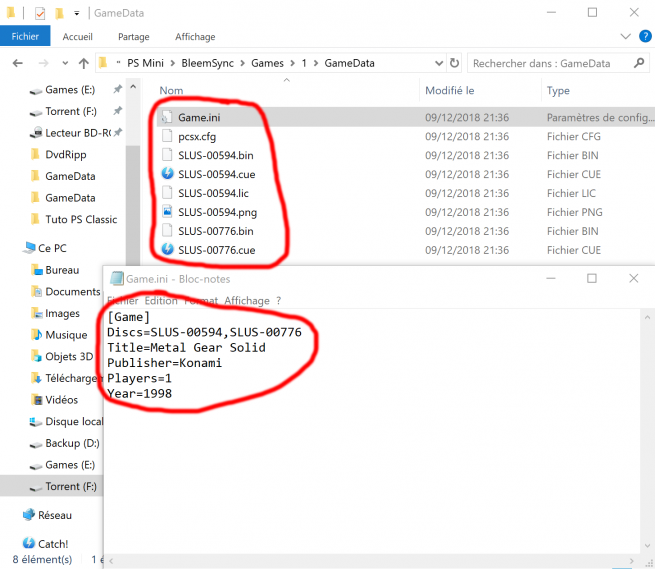655x569 pixels.
Task: Open the Images folder icon
Action: click(37, 313)
